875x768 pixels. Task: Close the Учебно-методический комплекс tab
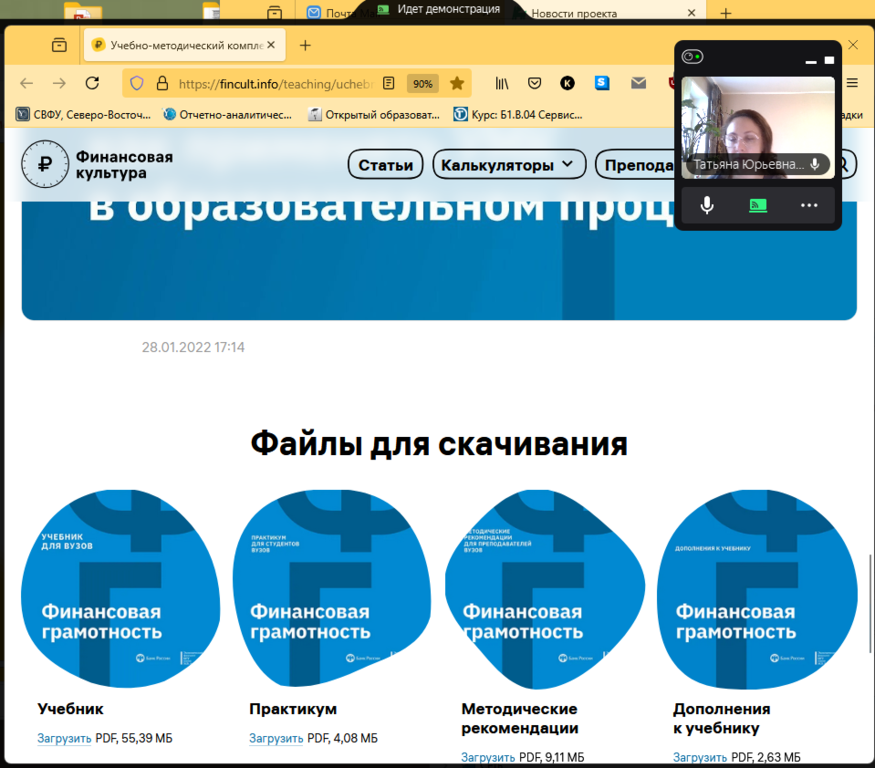click(x=271, y=45)
